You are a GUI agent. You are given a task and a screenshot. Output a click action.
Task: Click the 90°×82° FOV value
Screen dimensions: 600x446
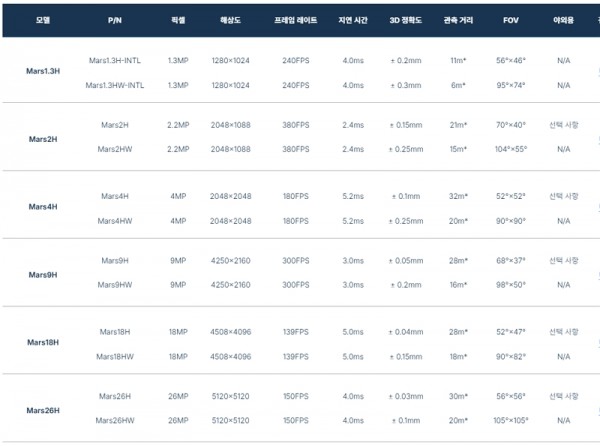(511, 357)
